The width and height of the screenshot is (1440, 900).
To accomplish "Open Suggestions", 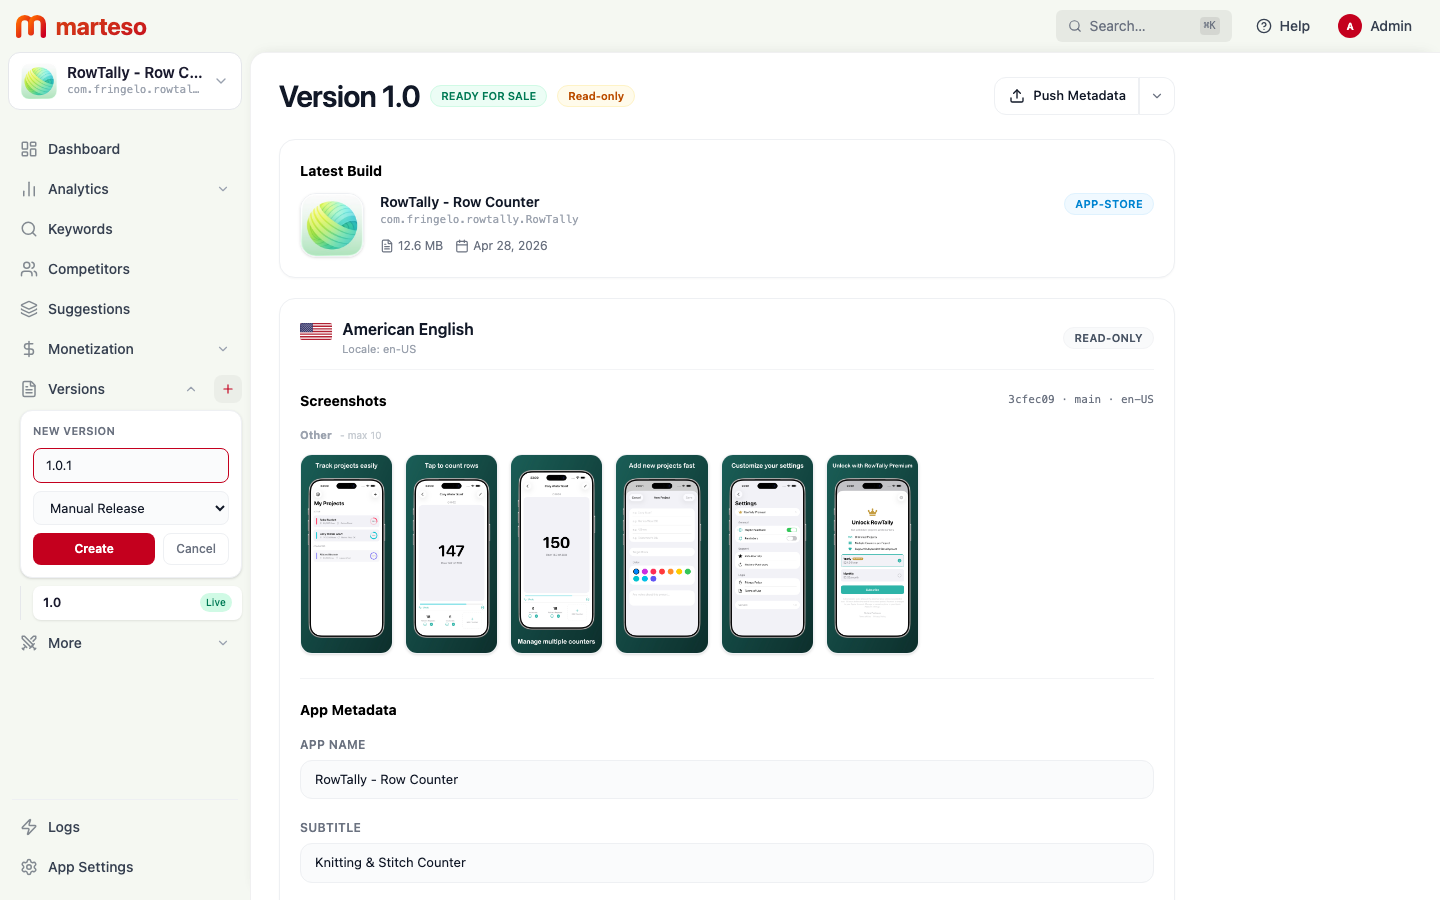I will [x=125, y=309].
